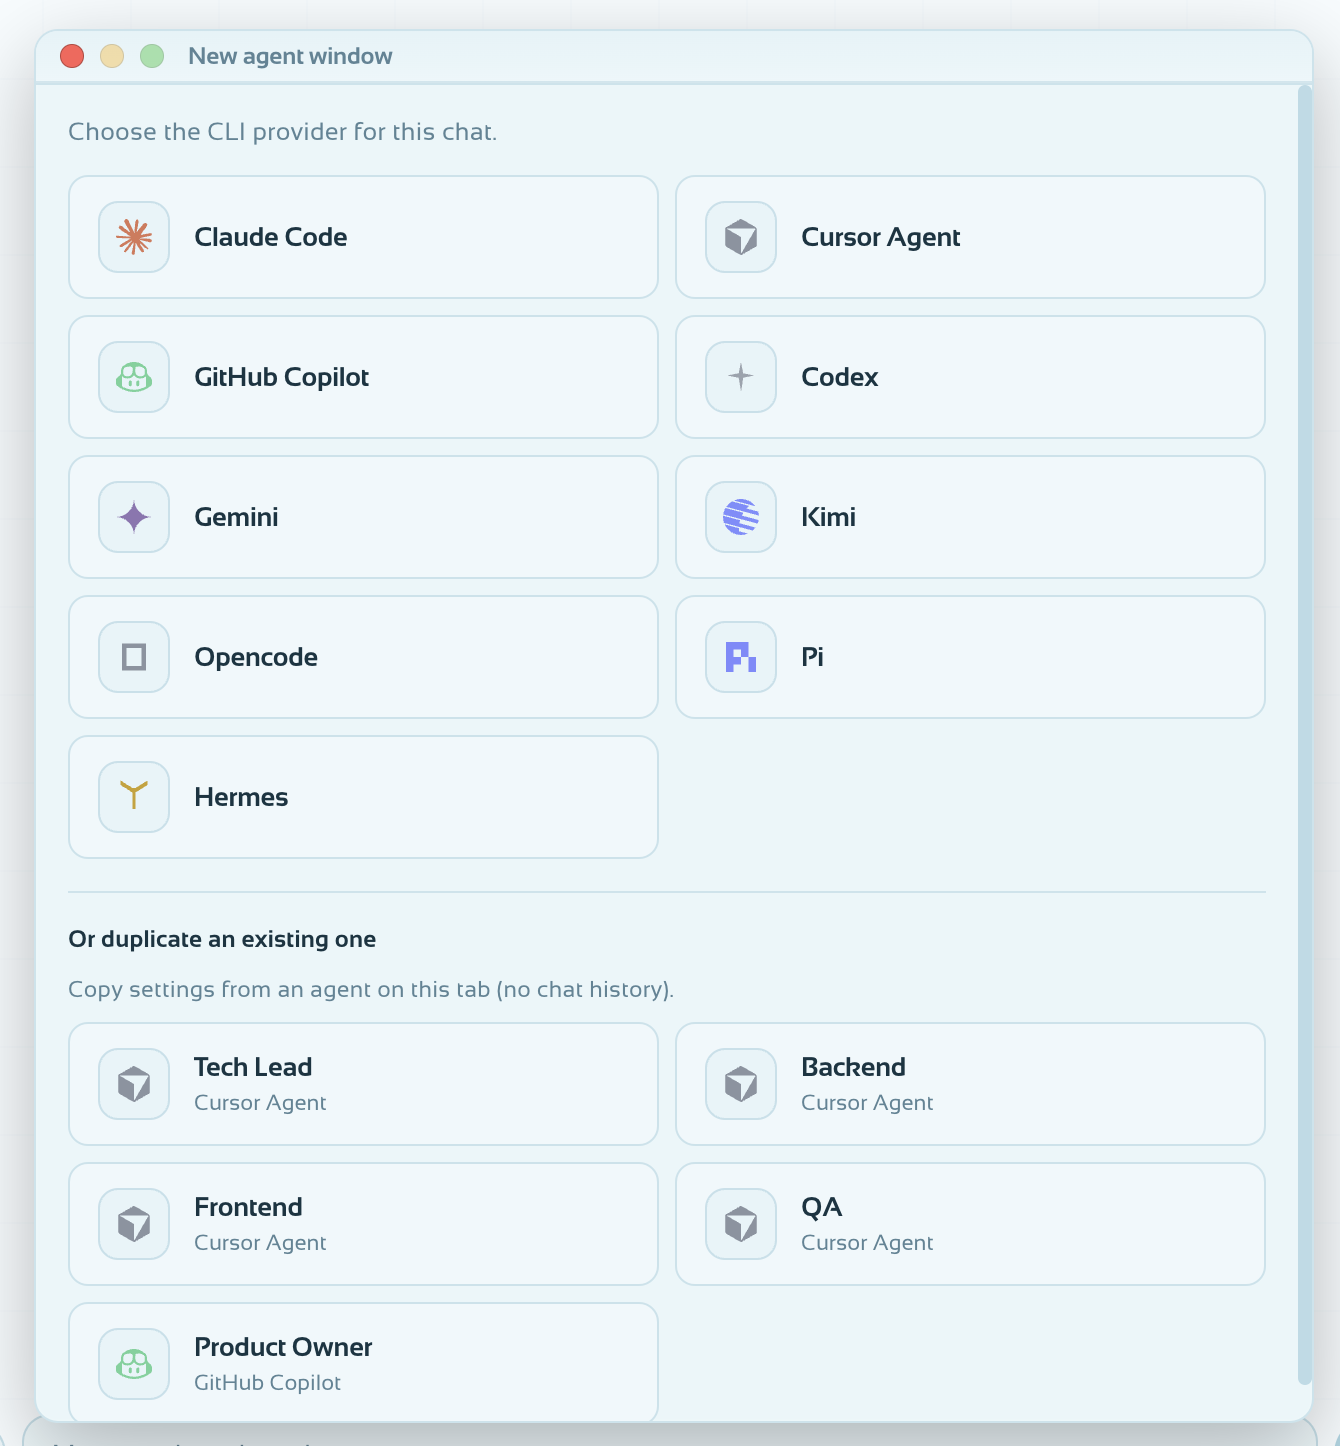
Task: Select Hermes provider label
Action: pos(241,797)
